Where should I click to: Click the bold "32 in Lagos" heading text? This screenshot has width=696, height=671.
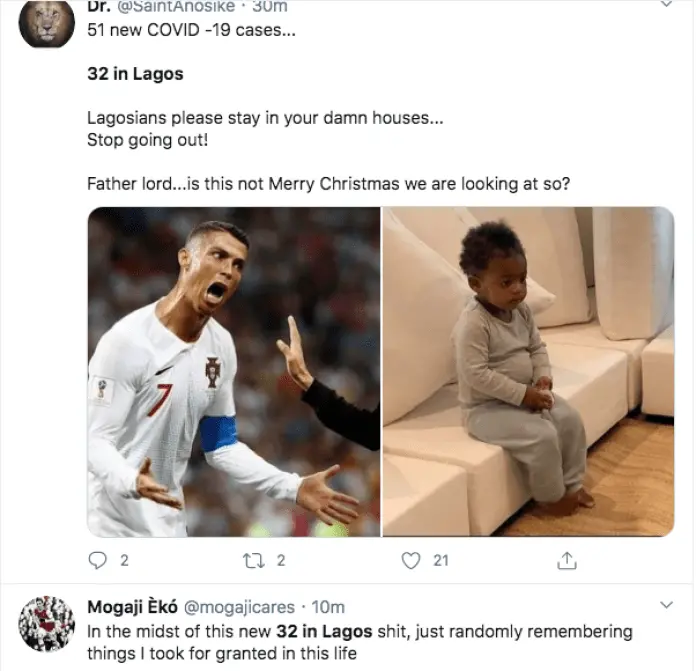tap(135, 74)
